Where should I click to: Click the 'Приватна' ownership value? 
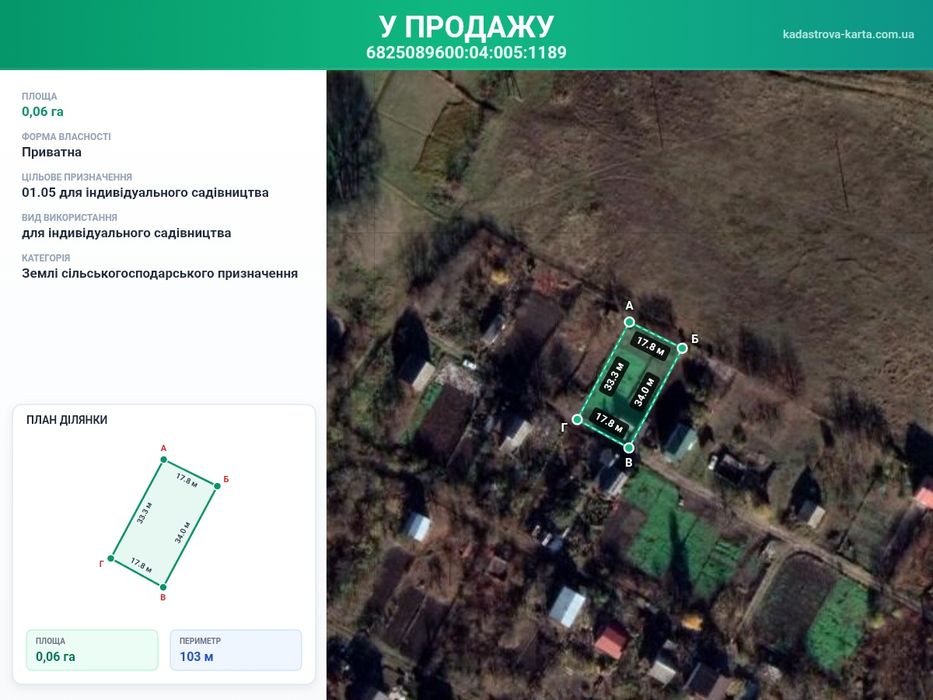point(52,152)
